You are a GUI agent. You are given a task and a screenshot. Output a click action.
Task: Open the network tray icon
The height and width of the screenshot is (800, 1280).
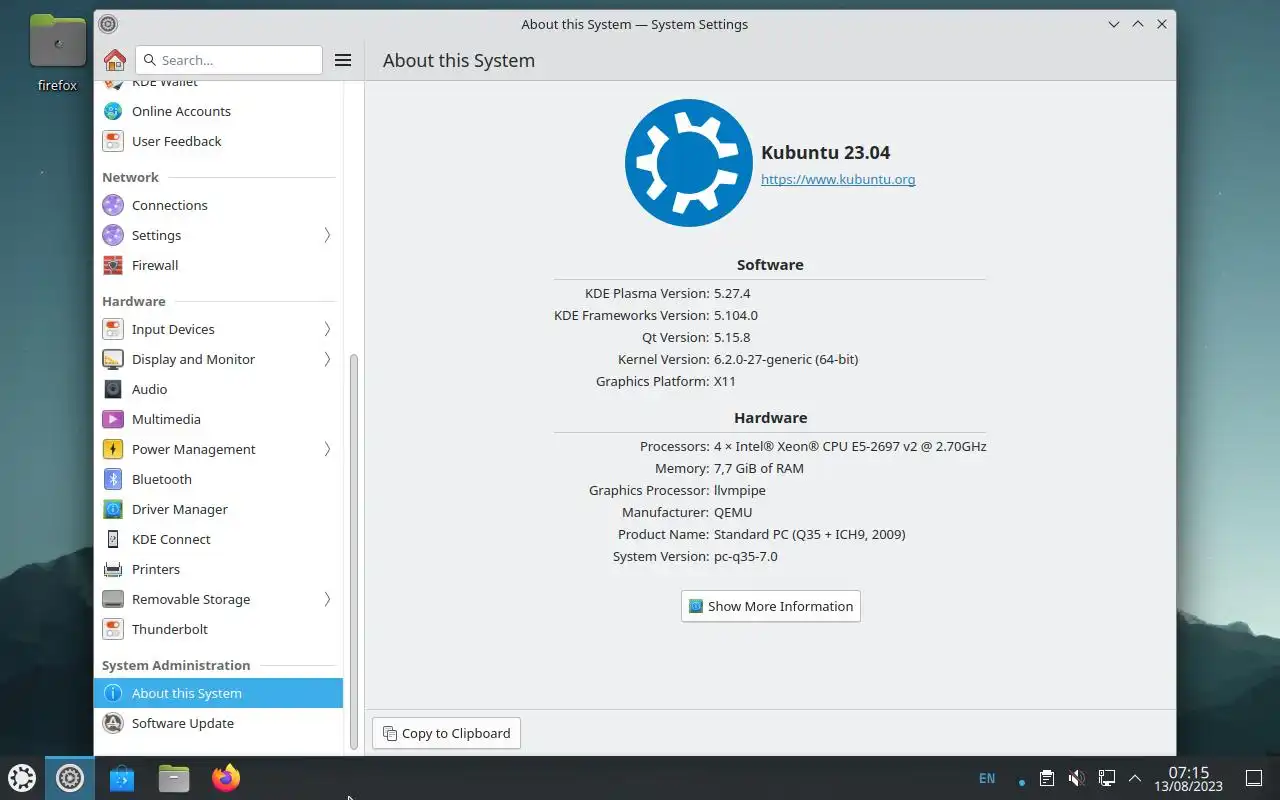[1107, 778]
